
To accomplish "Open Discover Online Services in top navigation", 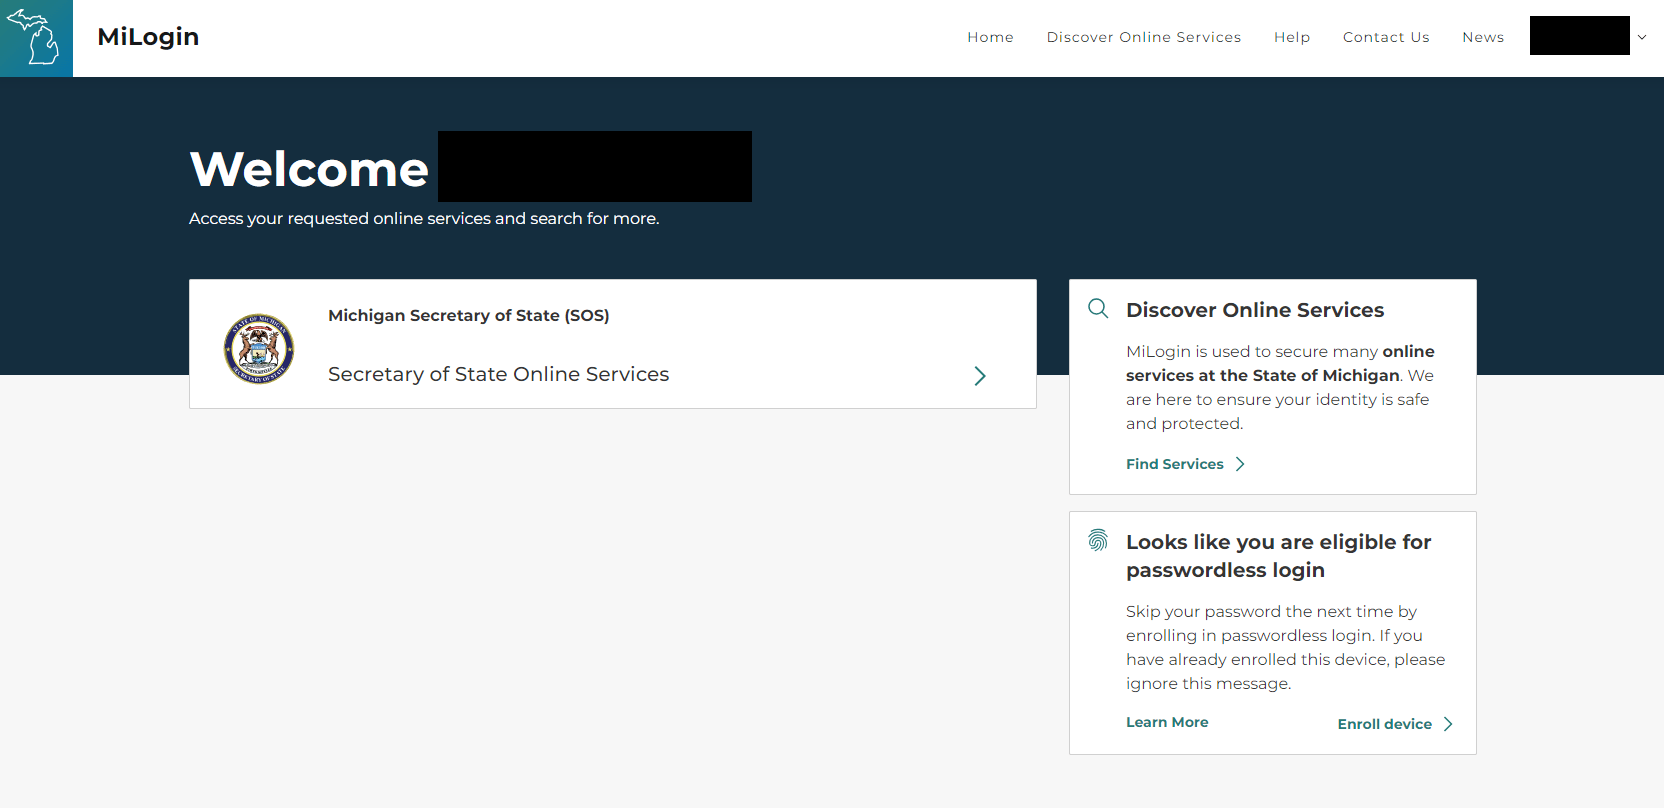I will (x=1144, y=37).
